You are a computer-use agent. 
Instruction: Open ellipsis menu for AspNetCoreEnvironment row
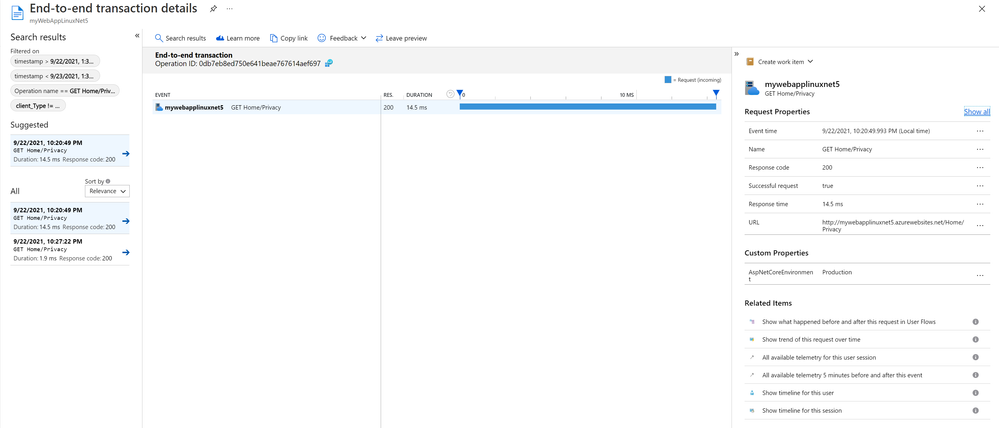point(979,275)
